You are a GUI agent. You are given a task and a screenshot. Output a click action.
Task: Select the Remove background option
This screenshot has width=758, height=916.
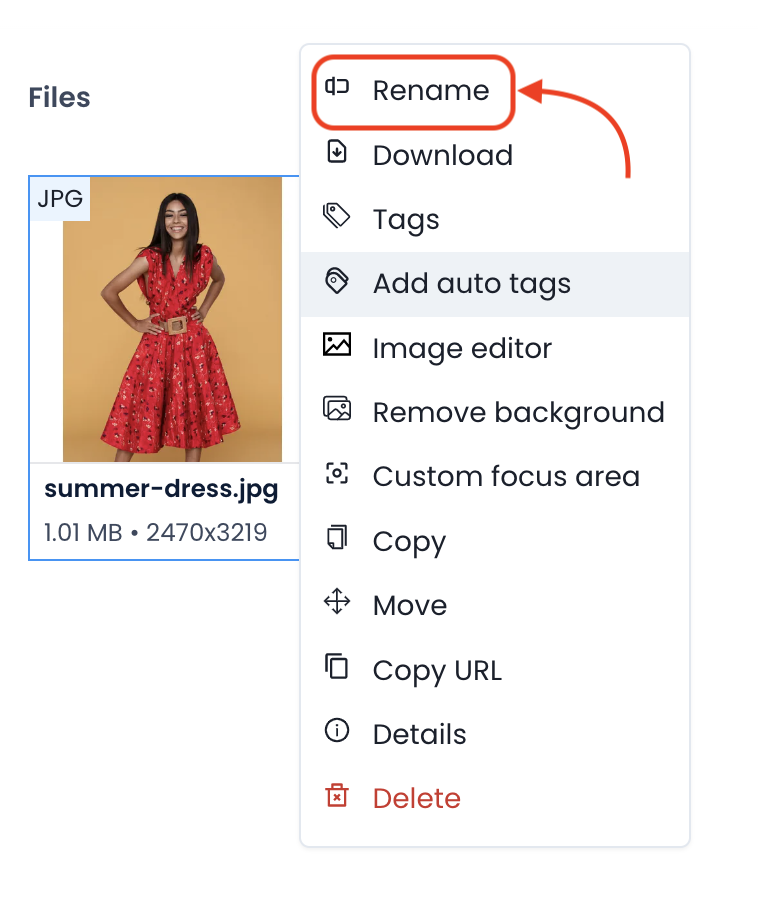[x=495, y=412]
